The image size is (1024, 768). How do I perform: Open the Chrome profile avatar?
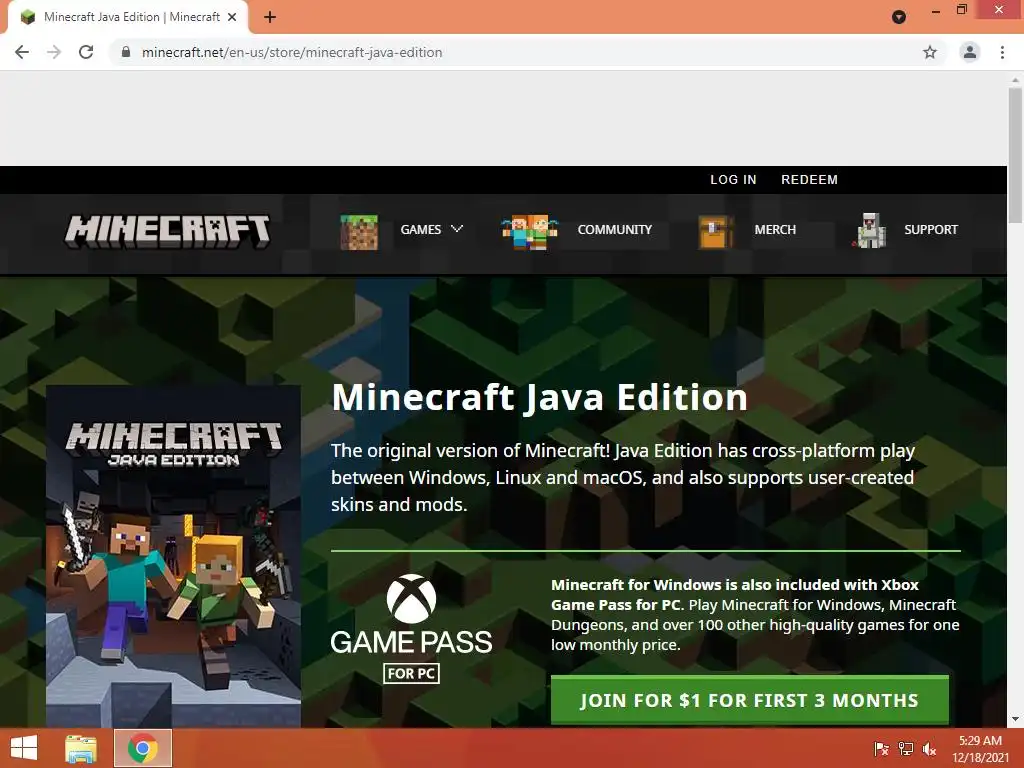tap(970, 52)
